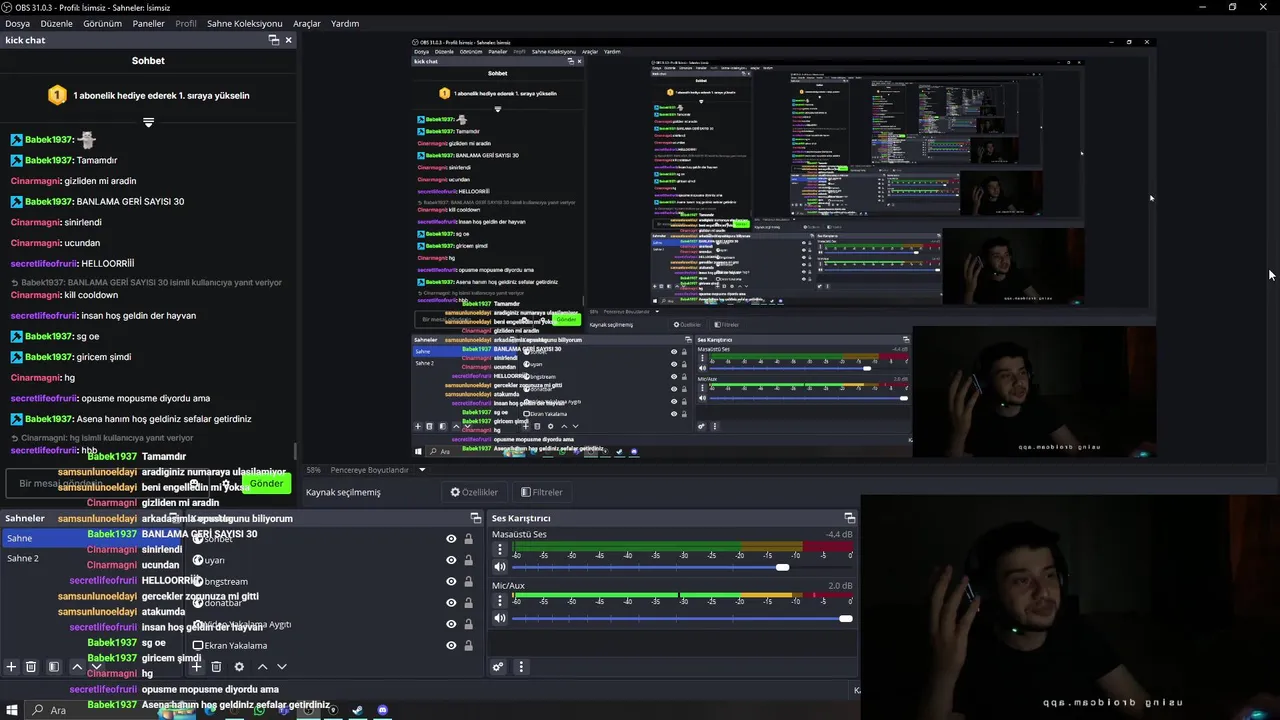Float the Sources dock panel
Viewport: 1280px width, 720px height.
point(476,518)
